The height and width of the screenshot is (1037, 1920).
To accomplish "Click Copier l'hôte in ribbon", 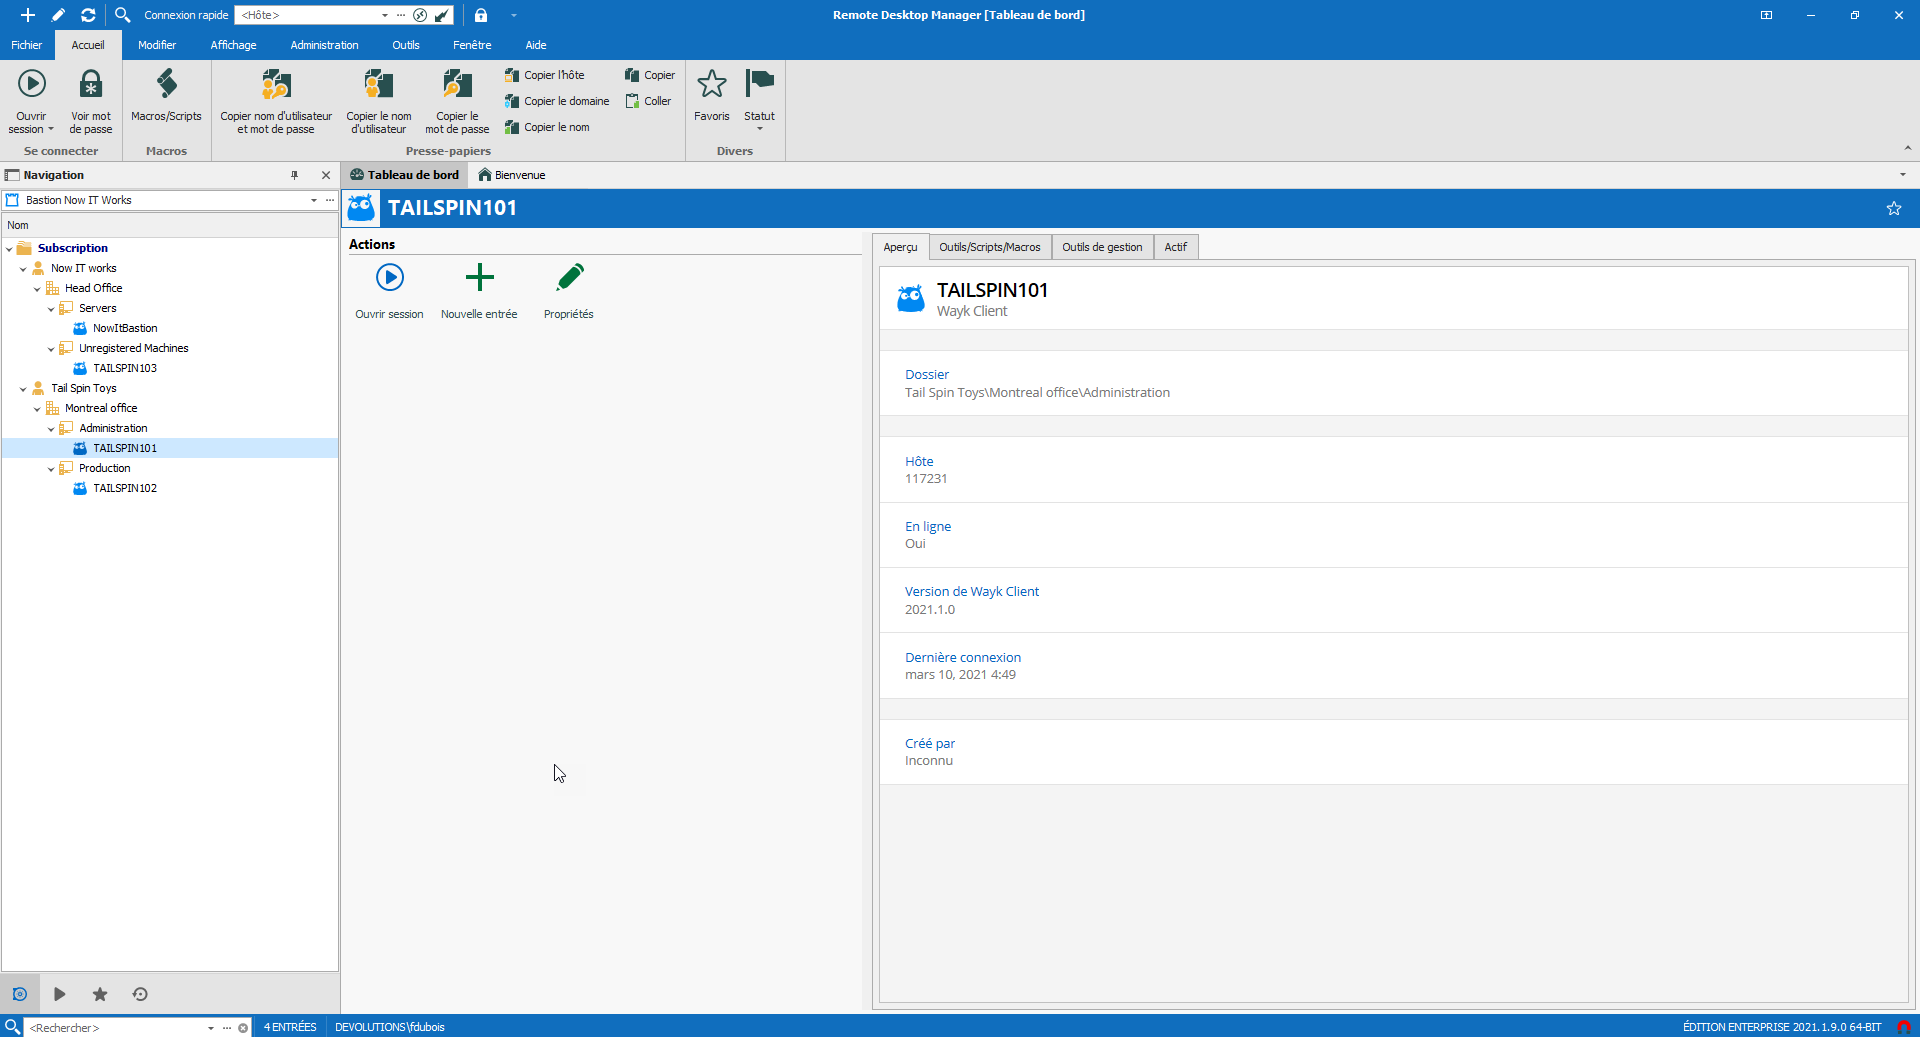I will click(x=545, y=75).
